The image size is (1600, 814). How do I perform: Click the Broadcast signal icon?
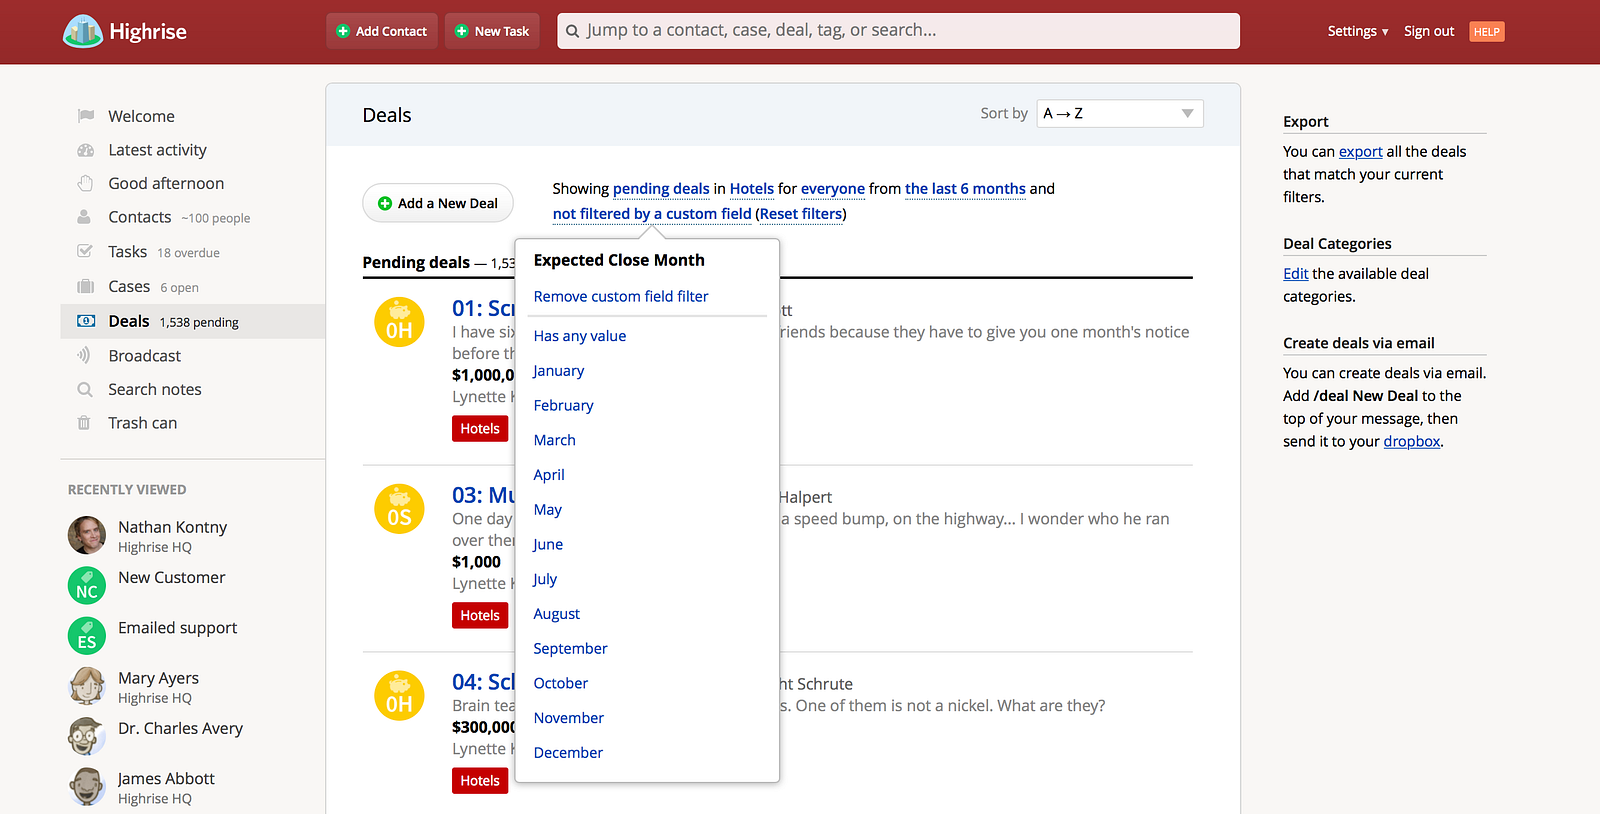(x=85, y=355)
